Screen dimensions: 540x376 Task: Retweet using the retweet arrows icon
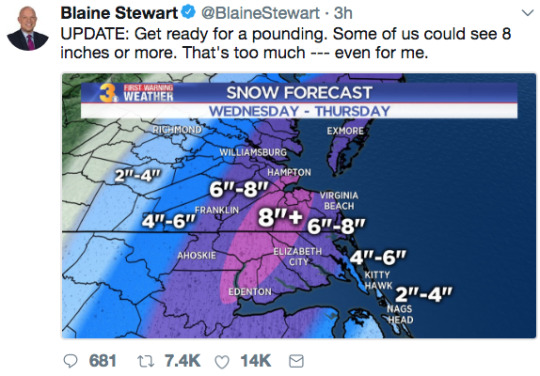146,361
